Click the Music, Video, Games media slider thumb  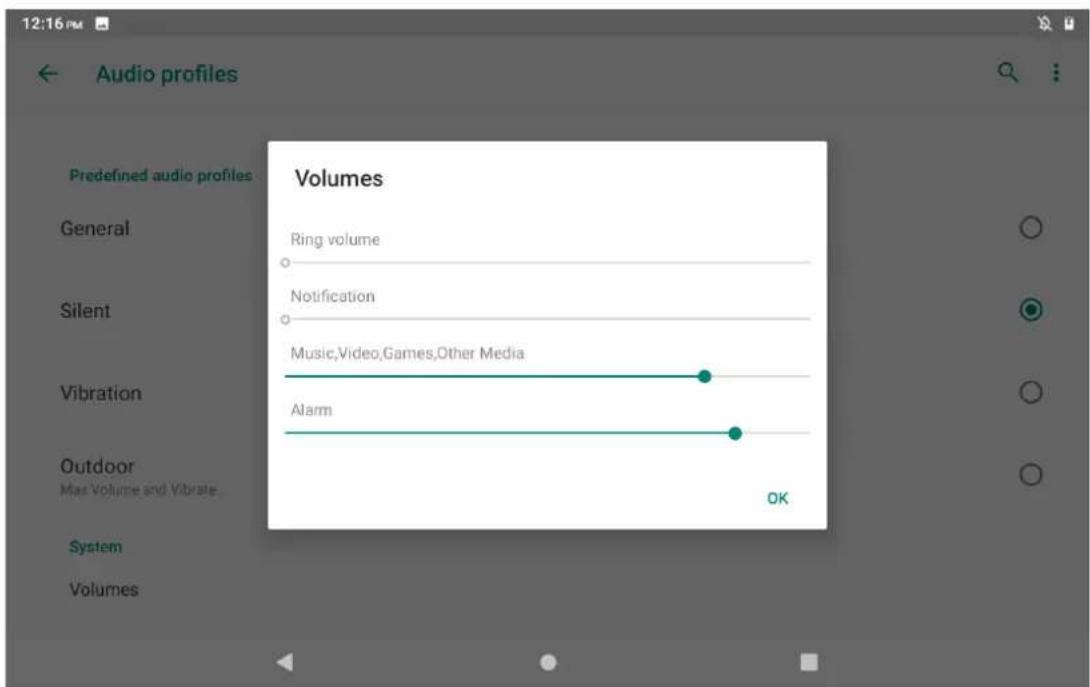click(704, 376)
